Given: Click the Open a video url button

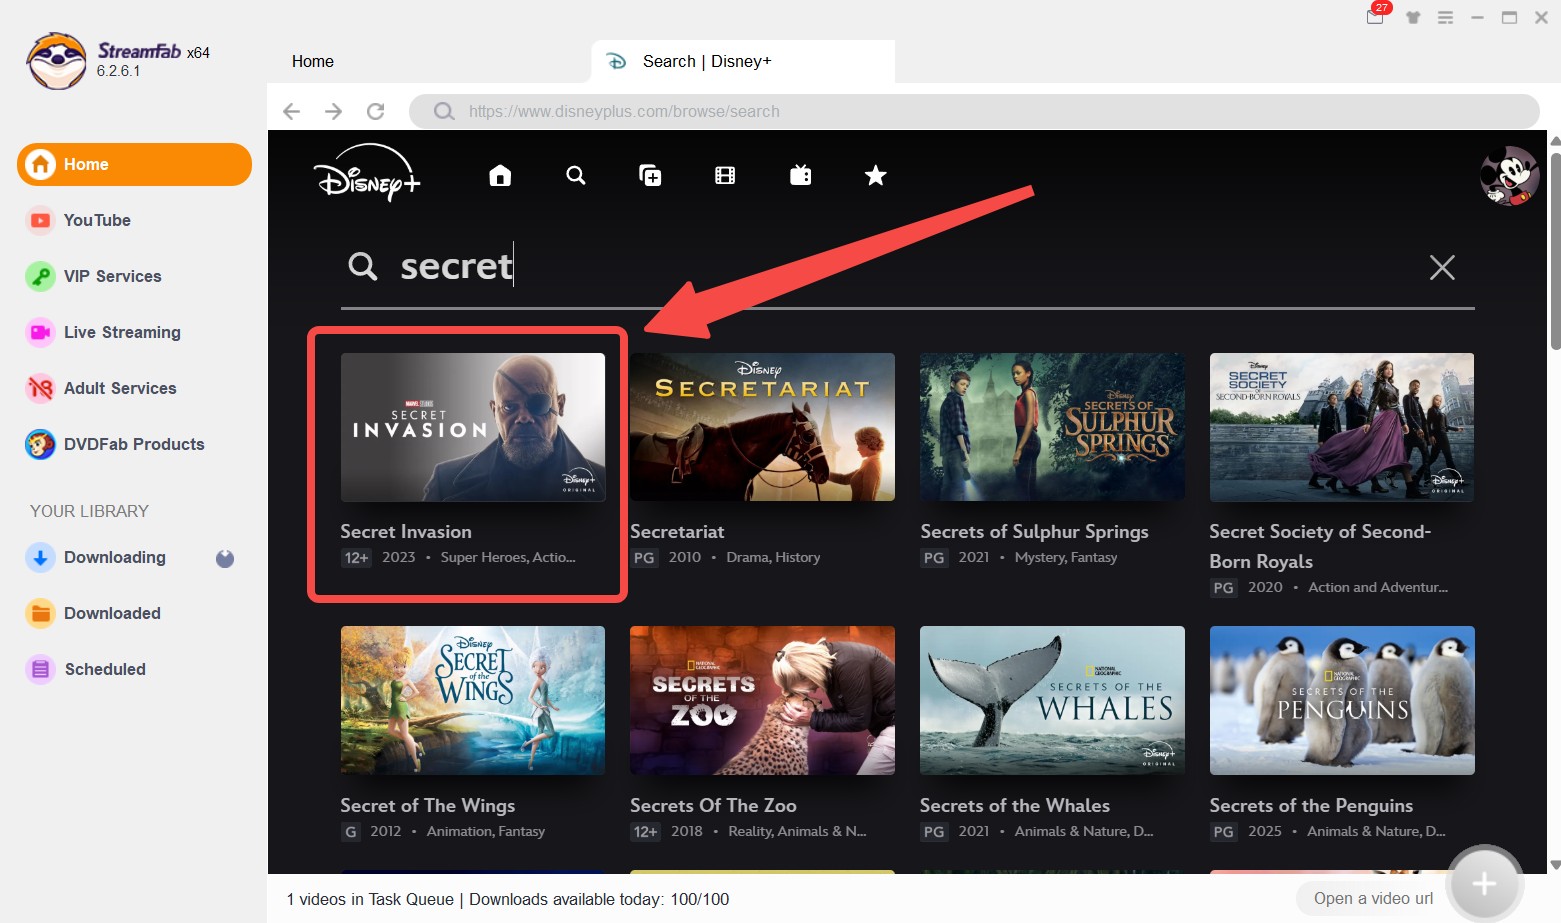Looking at the screenshot, I should pyautogui.click(x=1371, y=898).
